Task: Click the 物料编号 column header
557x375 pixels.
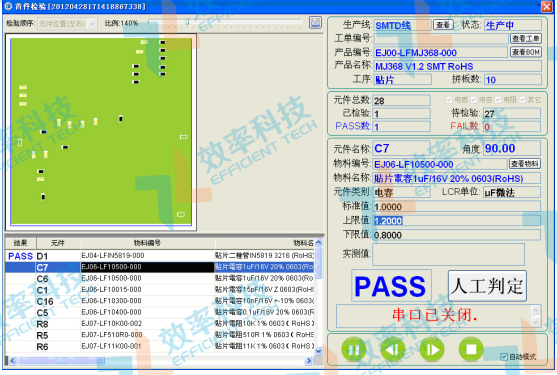Action: tap(147, 243)
